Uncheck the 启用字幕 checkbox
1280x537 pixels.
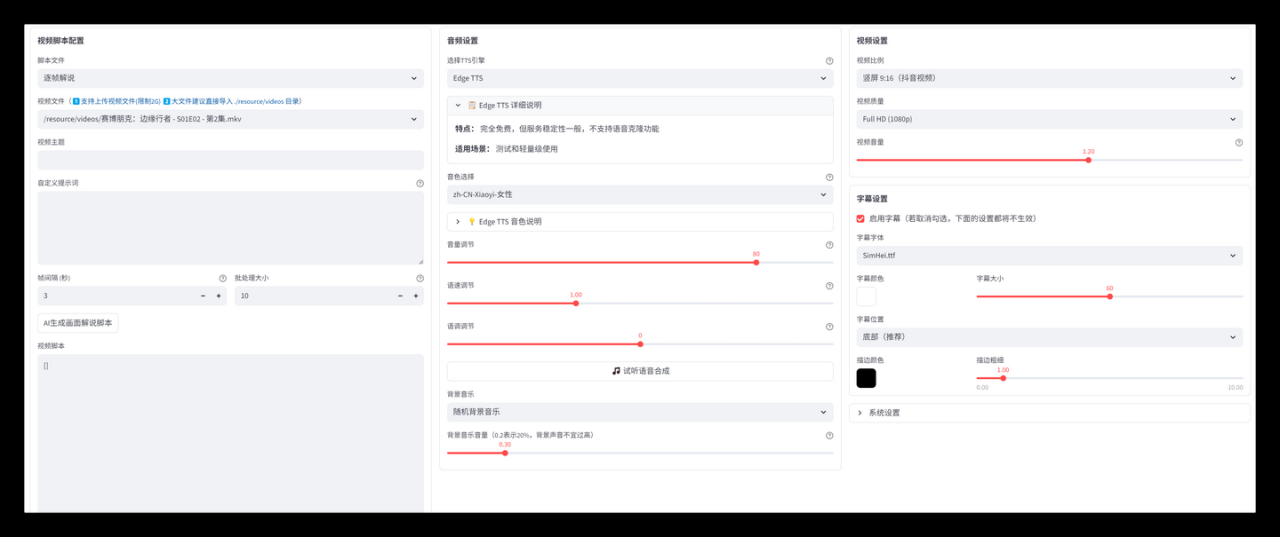pyautogui.click(x=861, y=218)
